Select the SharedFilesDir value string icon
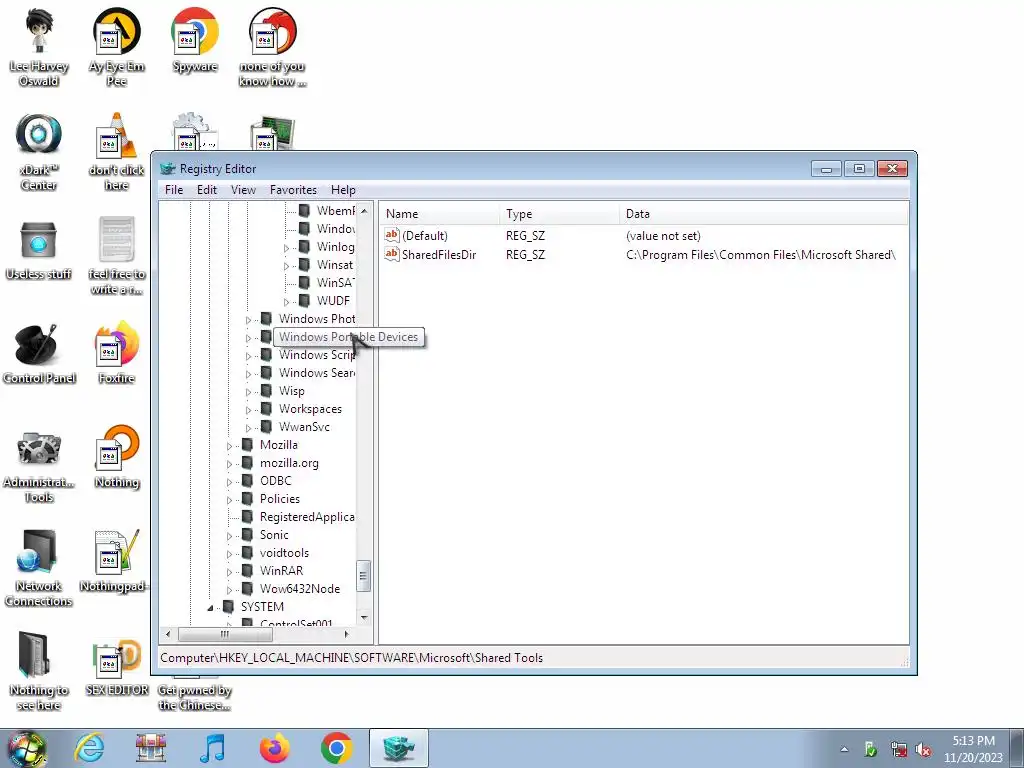Image resolution: width=1024 pixels, height=768 pixels. [x=392, y=254]
